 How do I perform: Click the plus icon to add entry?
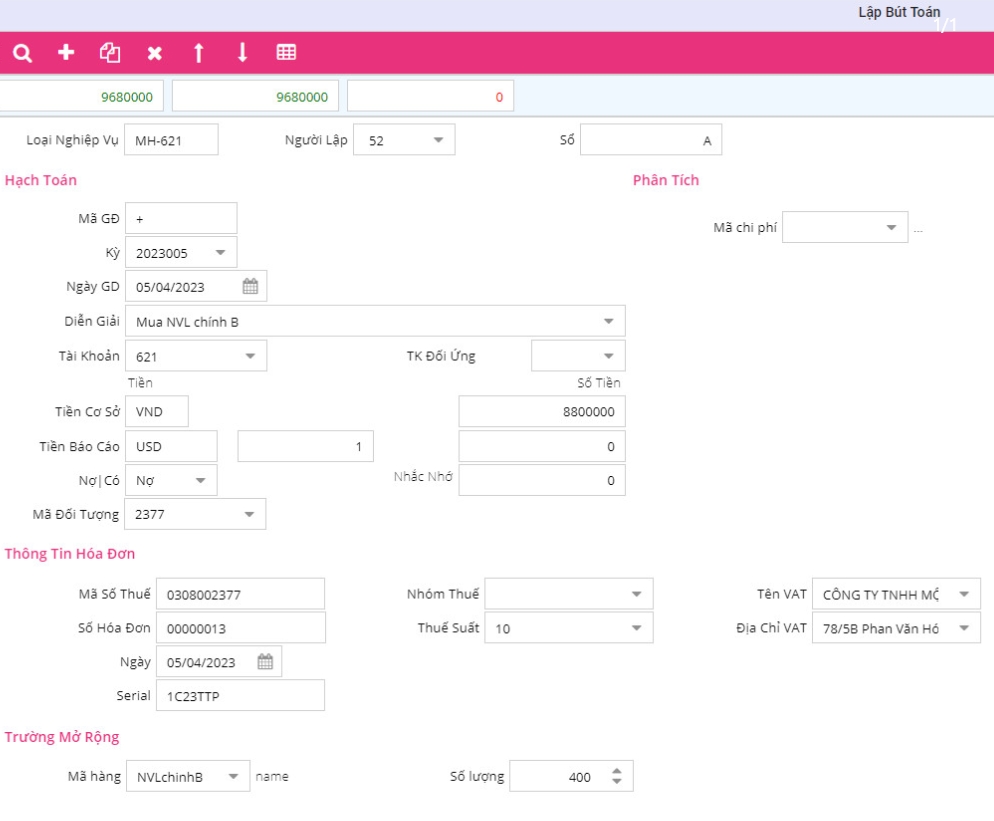click(x=66, y=53)
